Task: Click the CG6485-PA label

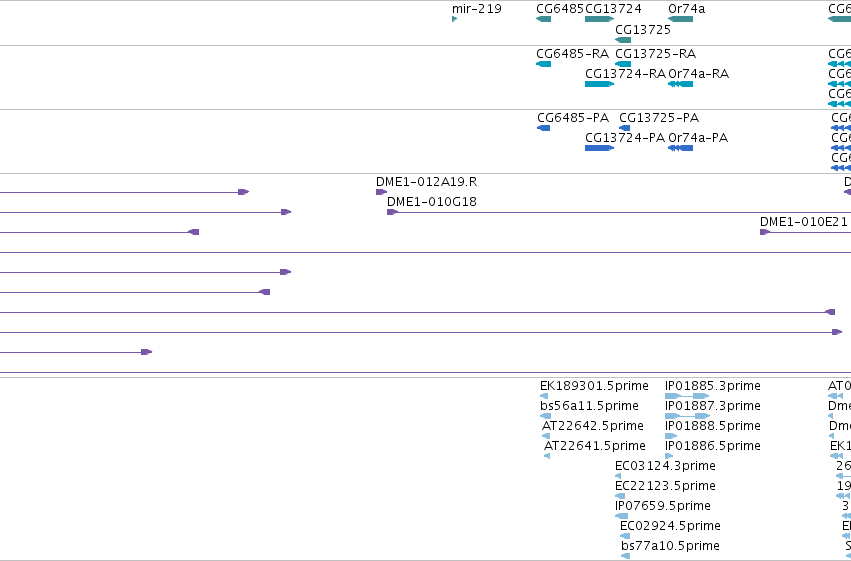Action: pyautogui.click(x=573, y=118)
